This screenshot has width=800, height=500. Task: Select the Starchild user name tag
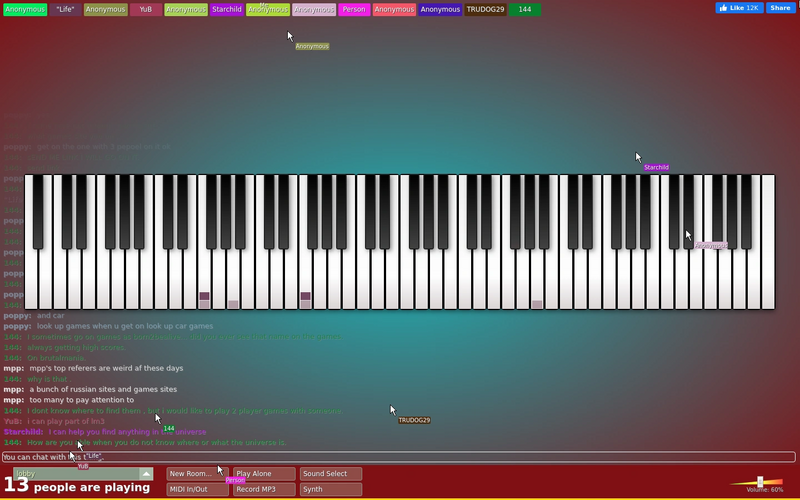tap(227, 9)
